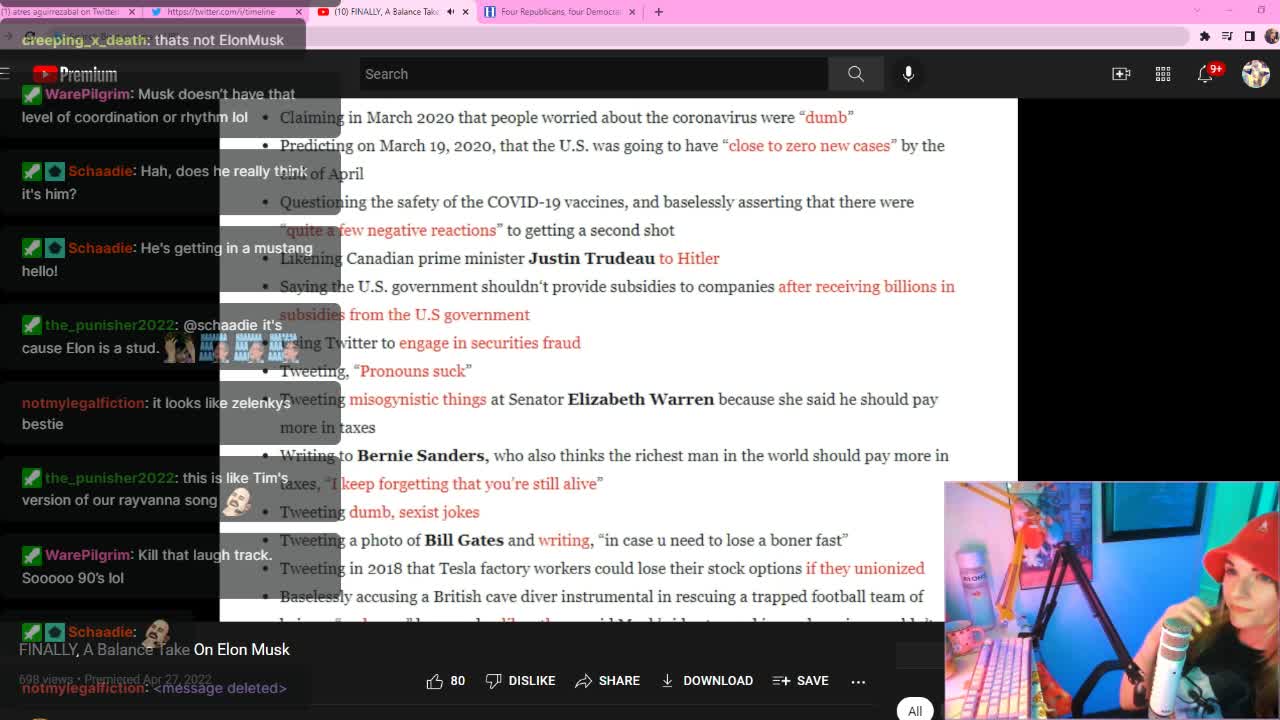Click SAVE to add to playlist

[801, 681]
